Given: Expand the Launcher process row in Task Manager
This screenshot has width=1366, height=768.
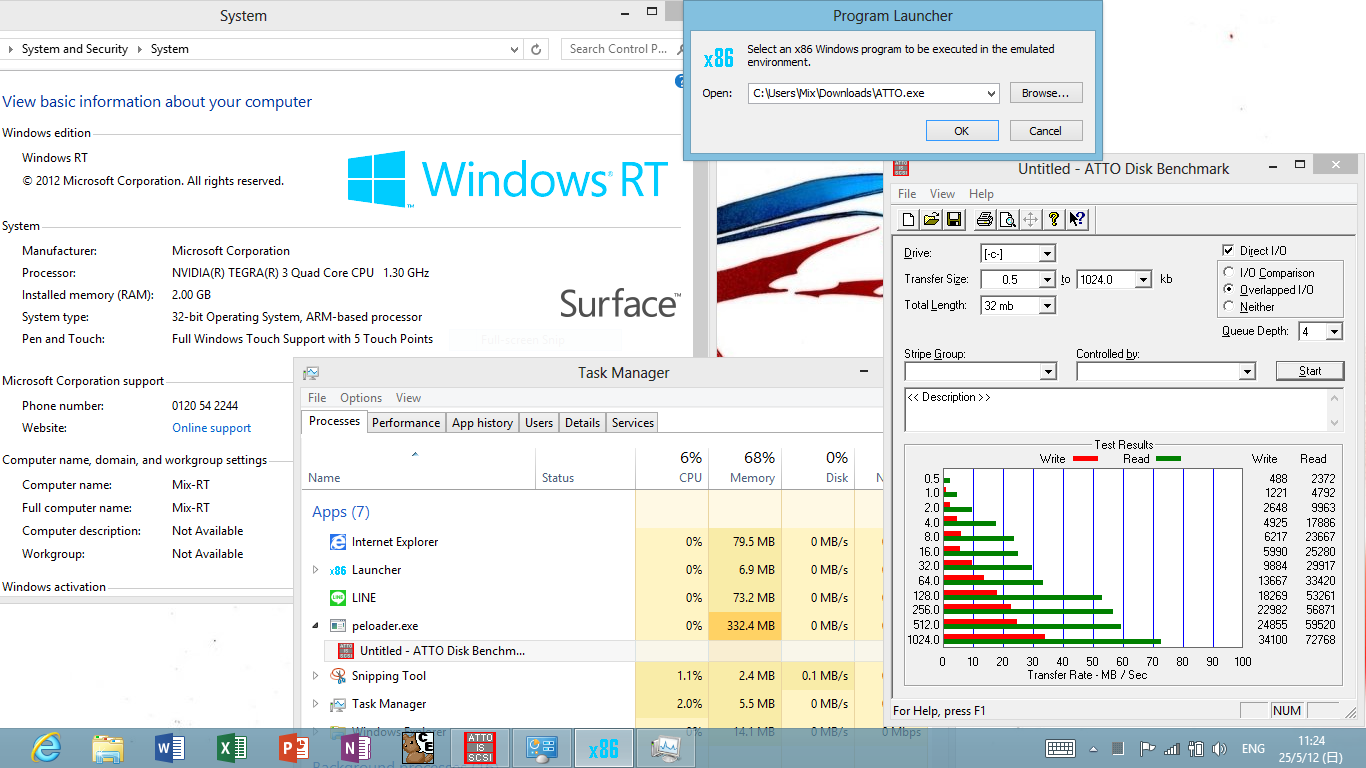Looking at the screenshot, I should 316,570.
